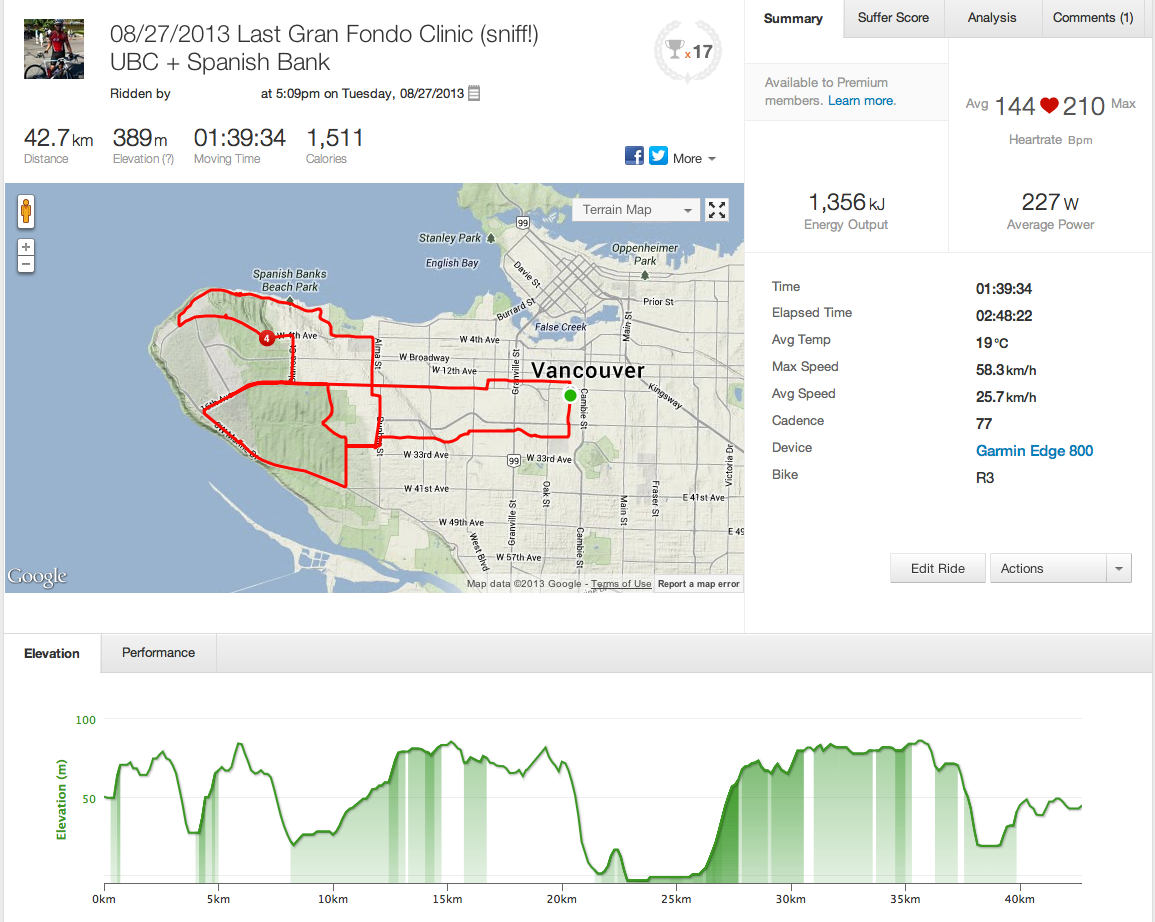
Task: Open the Analysis tab
Action: coord(992,18)
